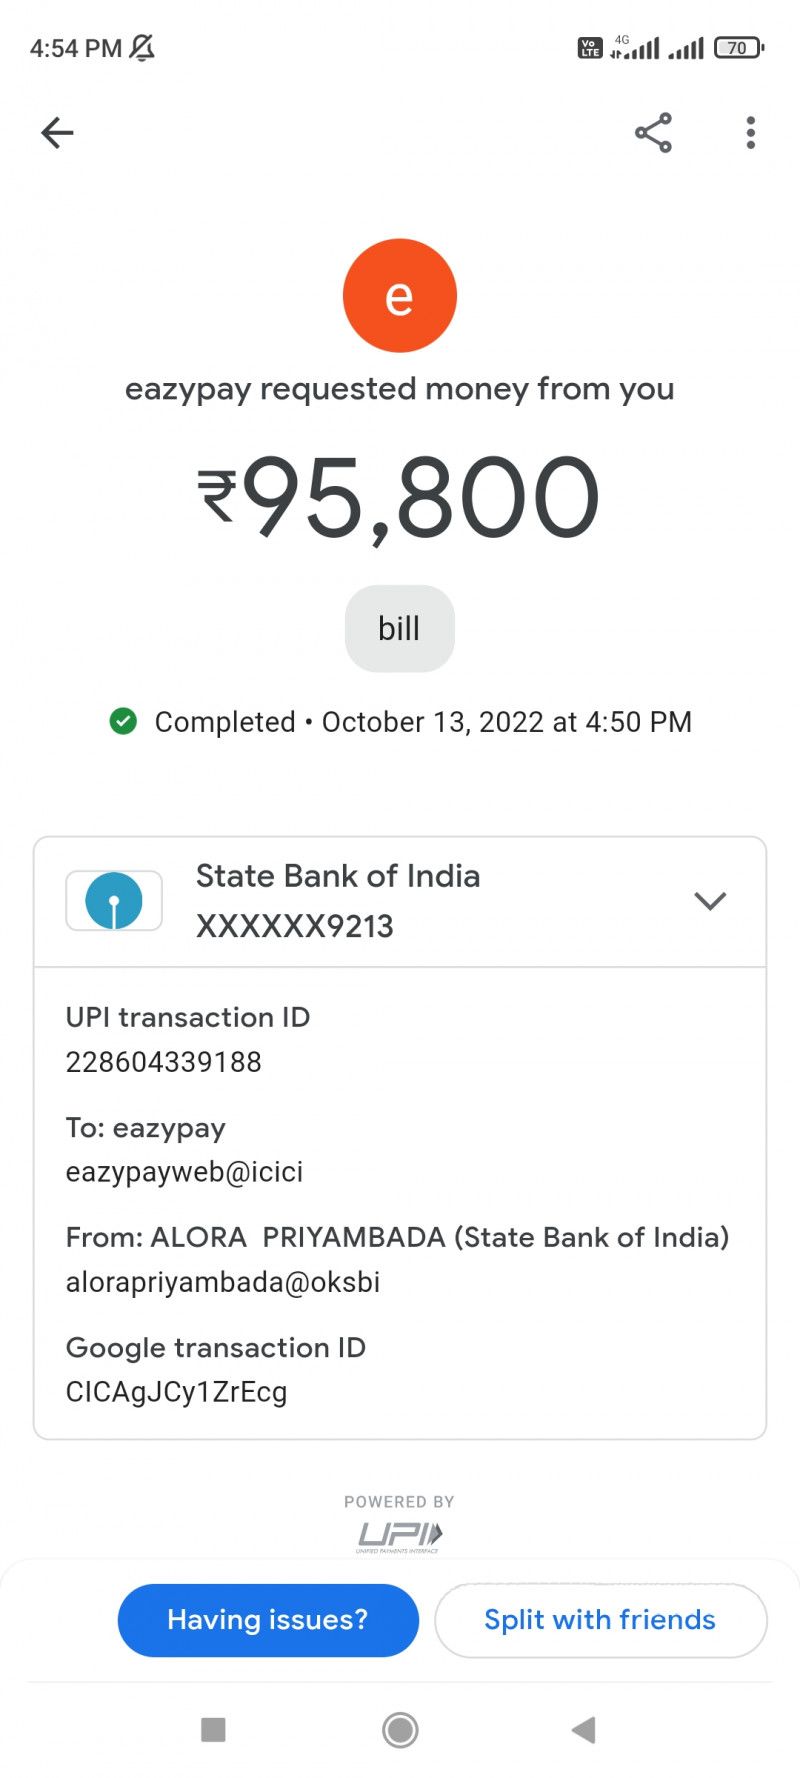Tap the green completed checkmark icon
The height and width of the screenshot is (1778, 800).
click(123, 721)
